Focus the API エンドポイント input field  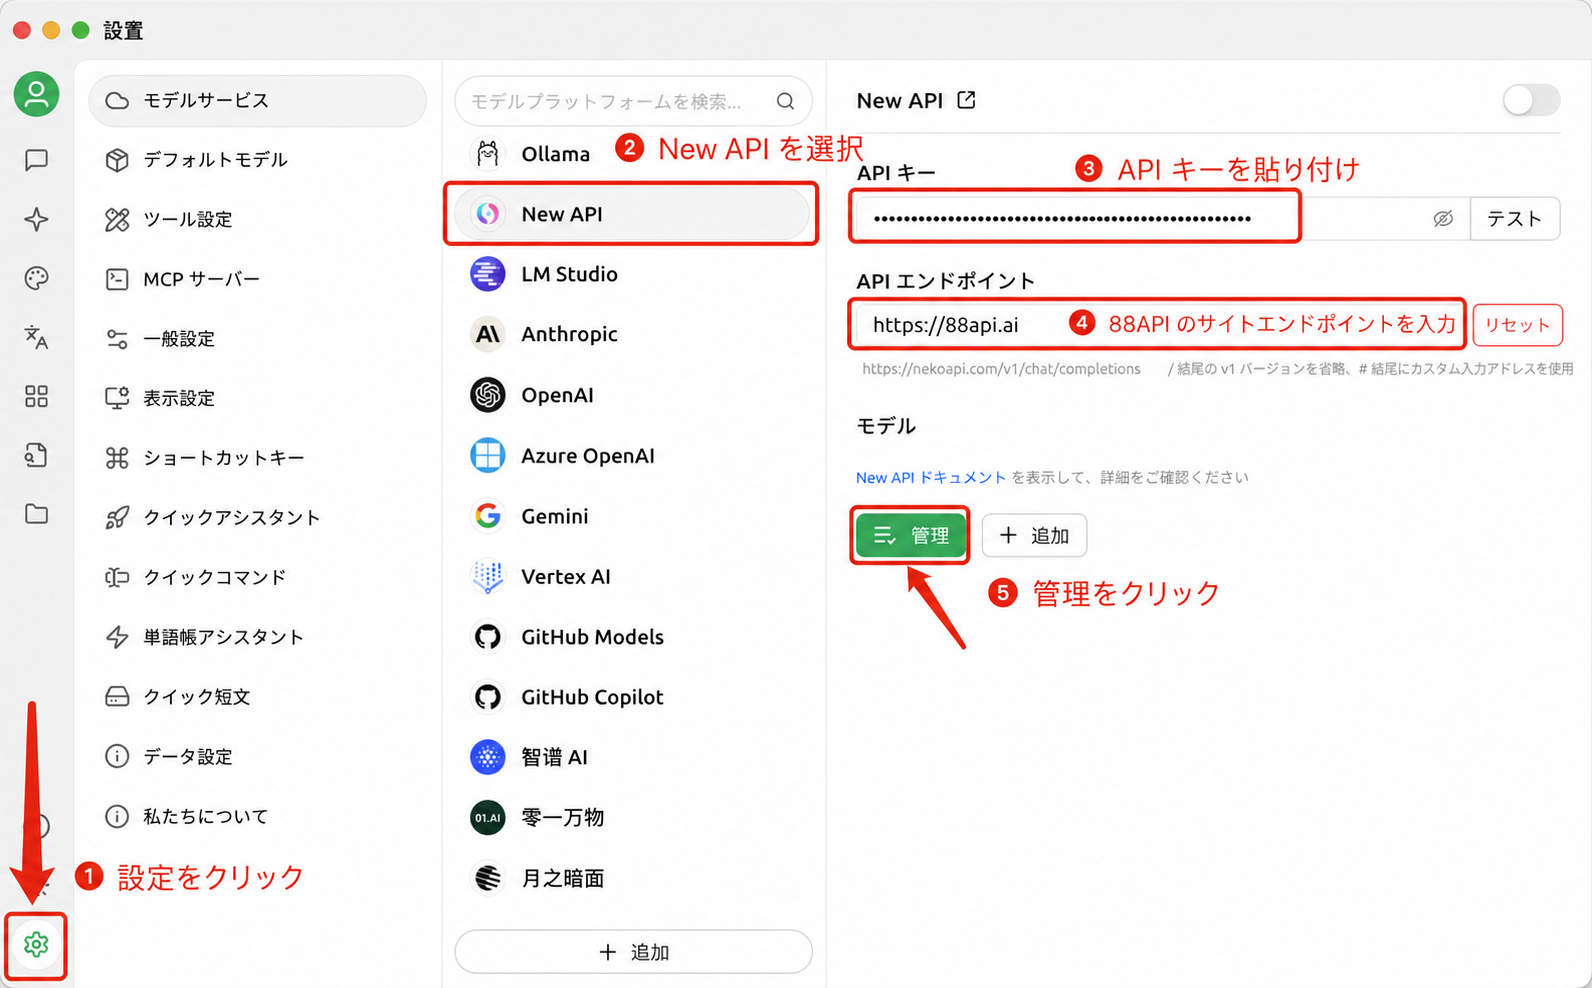click(x=1159, y=325)
